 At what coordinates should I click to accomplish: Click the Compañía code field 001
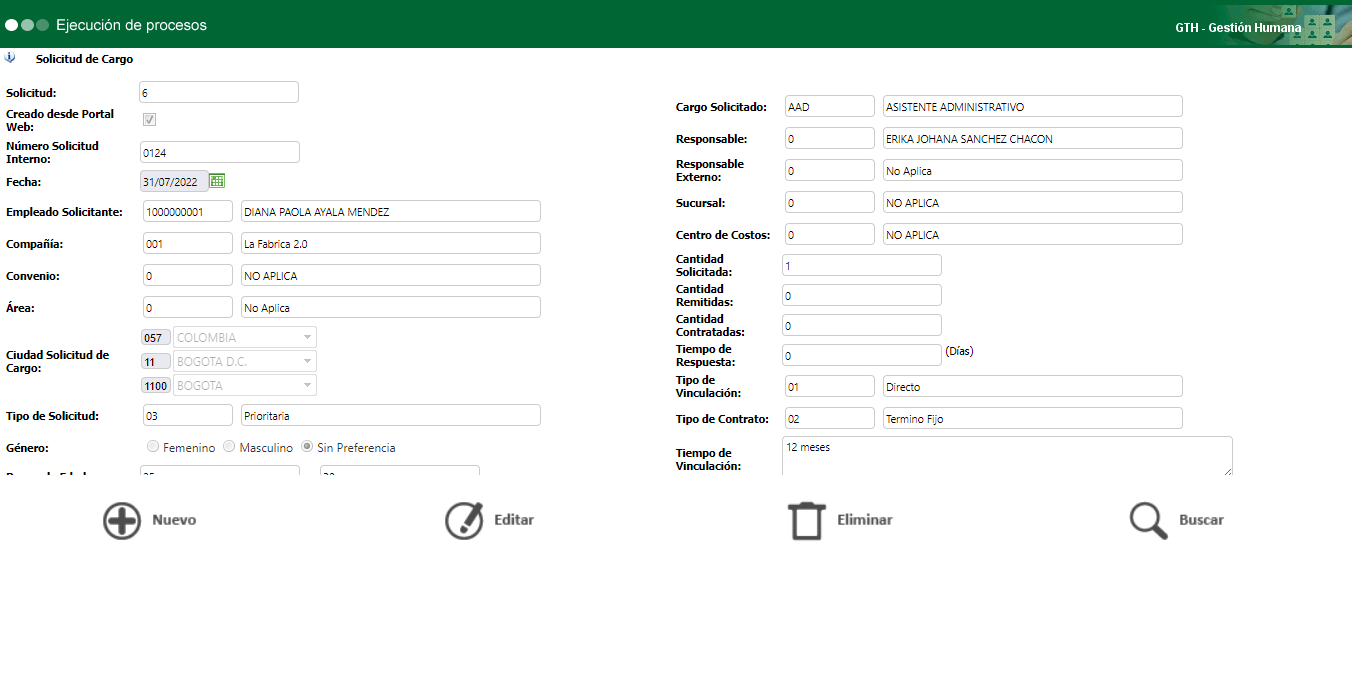(x=188, y=243)
